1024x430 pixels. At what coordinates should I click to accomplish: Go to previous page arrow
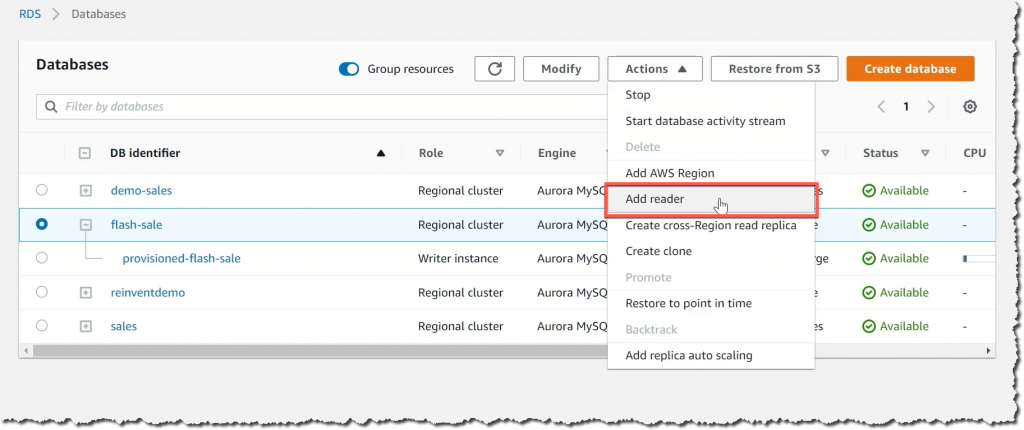pos(881,107)
